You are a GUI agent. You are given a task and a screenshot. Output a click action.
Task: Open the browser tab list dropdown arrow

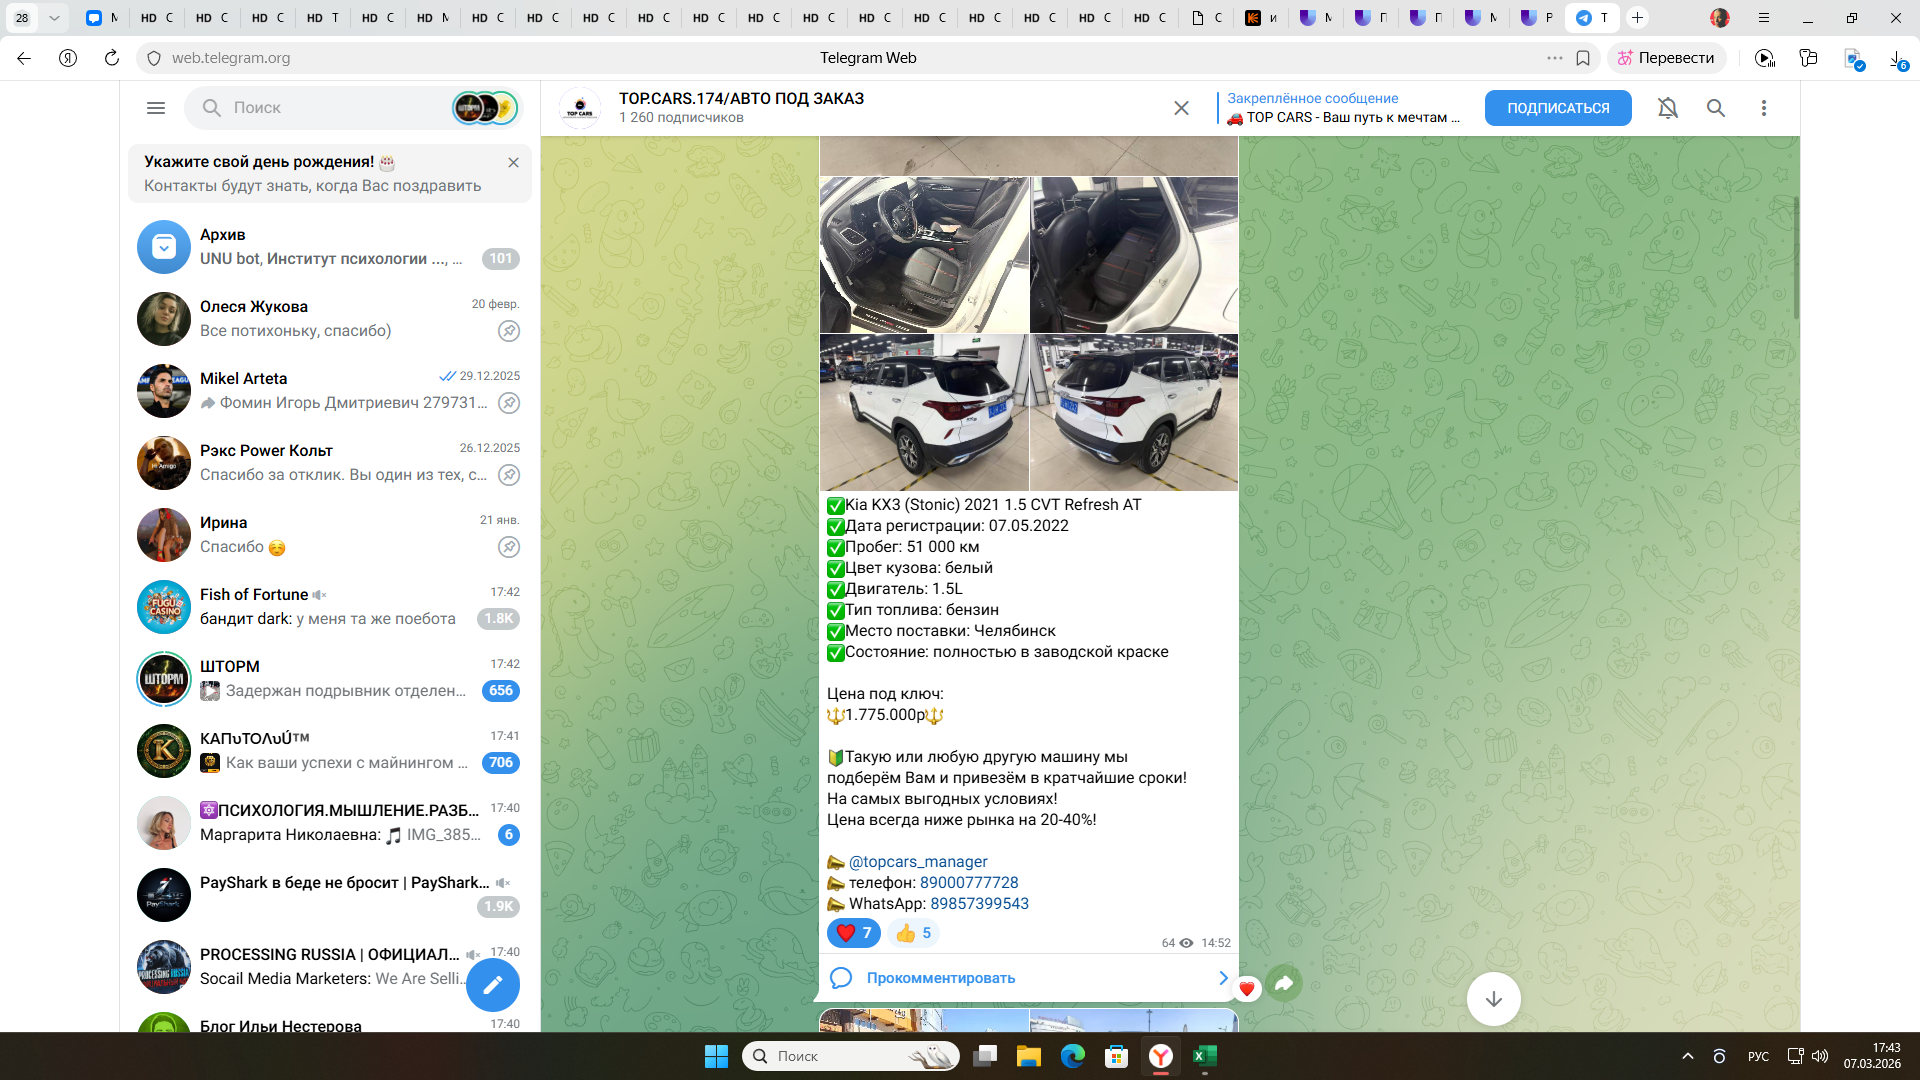(54, 18)
